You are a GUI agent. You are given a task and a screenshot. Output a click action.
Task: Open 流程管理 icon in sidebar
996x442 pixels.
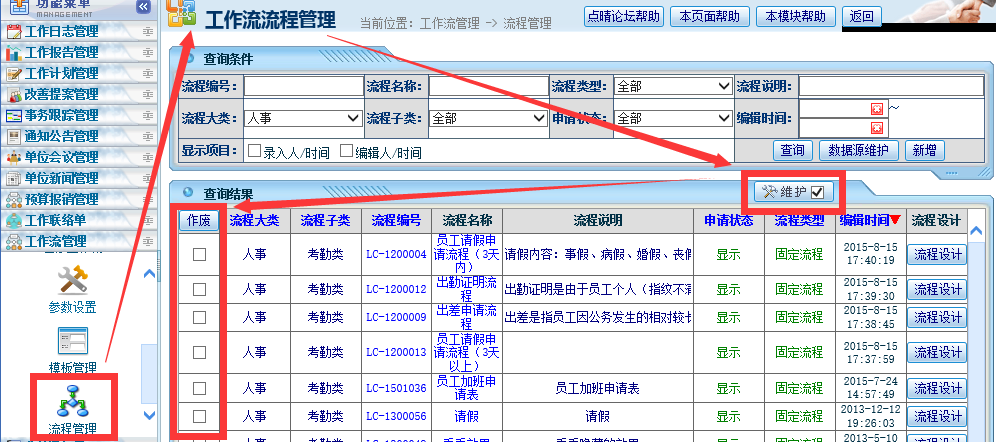click(72, 398)
